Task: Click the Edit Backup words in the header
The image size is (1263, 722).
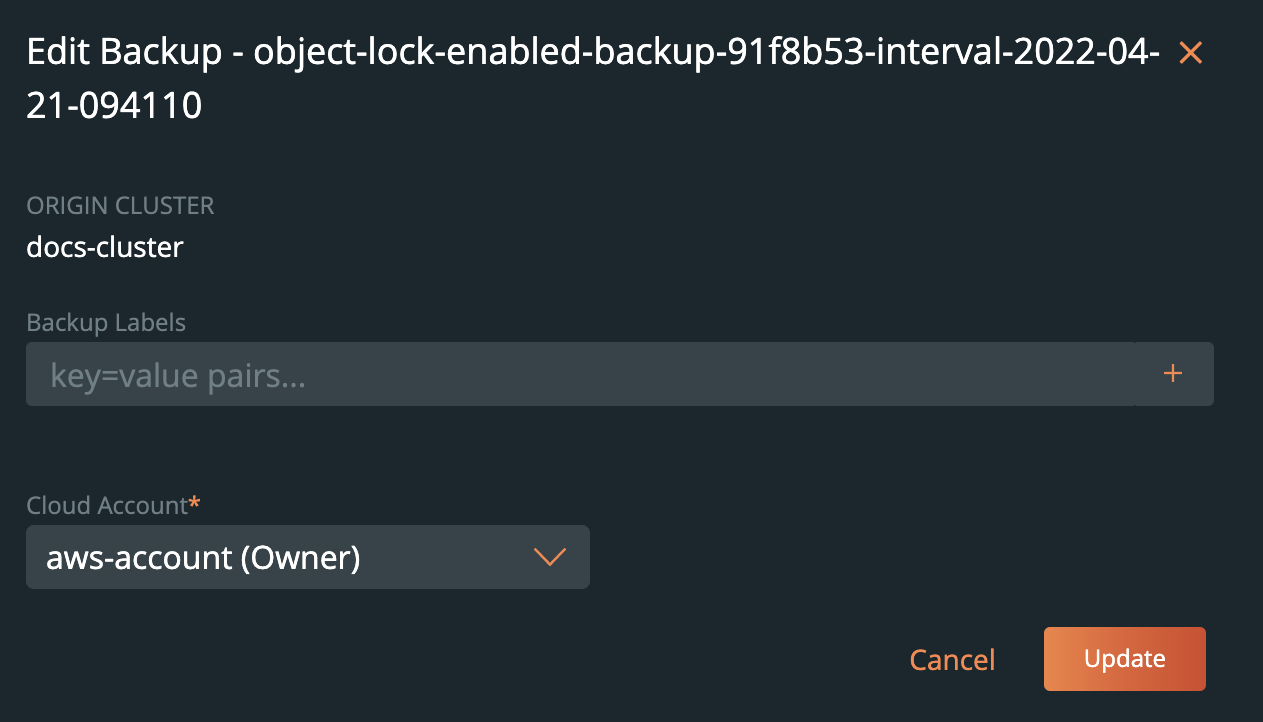Action: point(124,52)
